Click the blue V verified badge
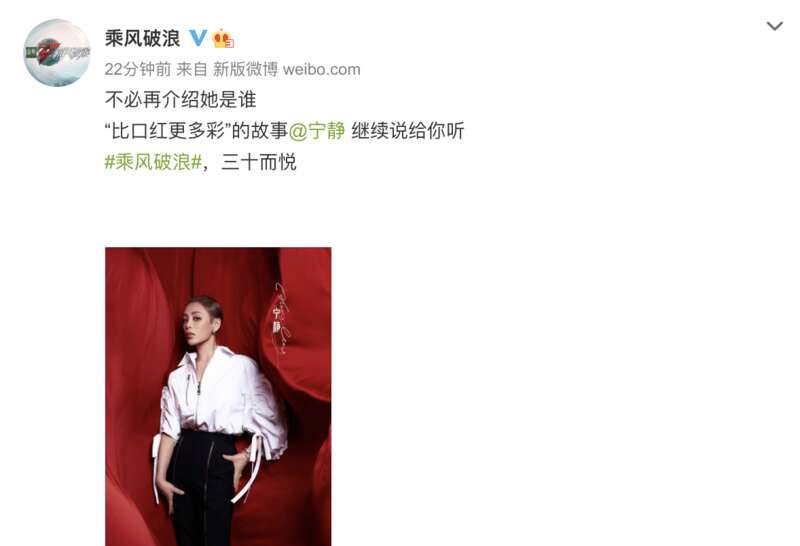Screen dimensions: 800x546 198,38
